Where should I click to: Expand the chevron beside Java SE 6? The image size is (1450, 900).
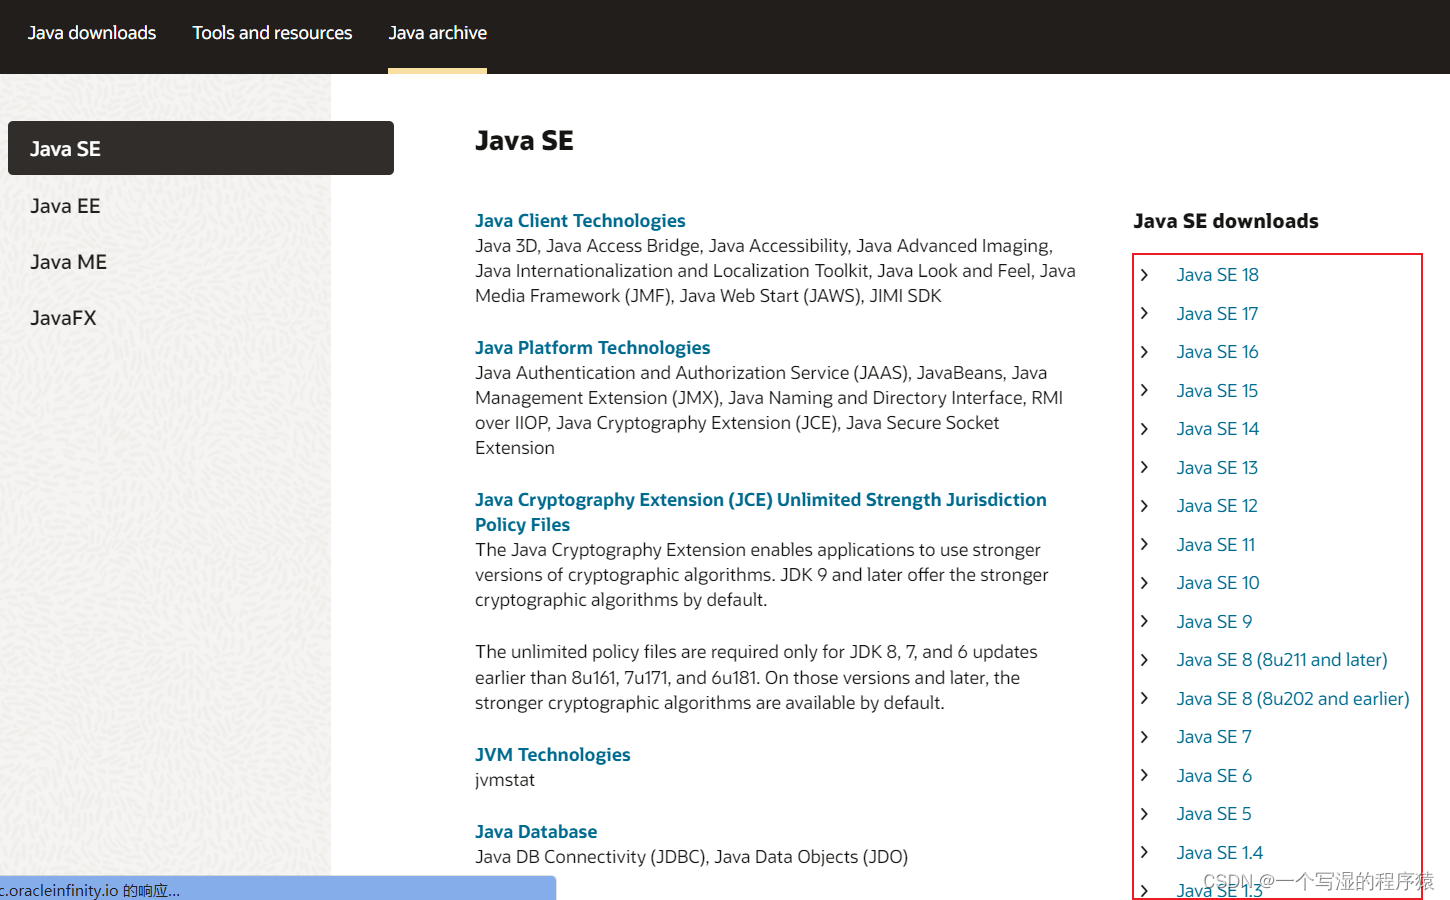point(1145,775)
